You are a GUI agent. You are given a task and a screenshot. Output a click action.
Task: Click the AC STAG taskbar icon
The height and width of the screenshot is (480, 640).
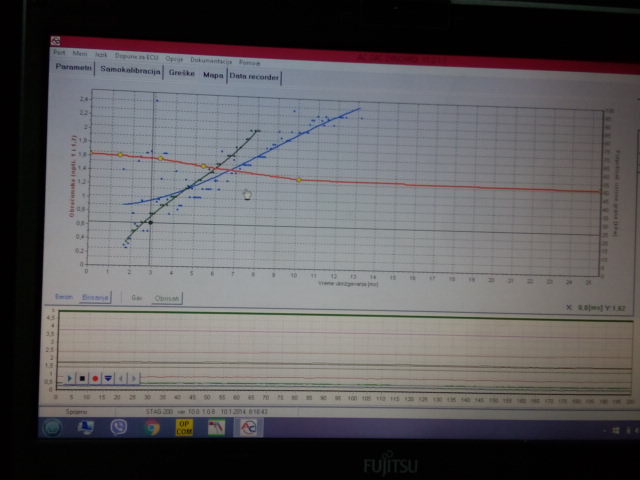click(248, 428)
